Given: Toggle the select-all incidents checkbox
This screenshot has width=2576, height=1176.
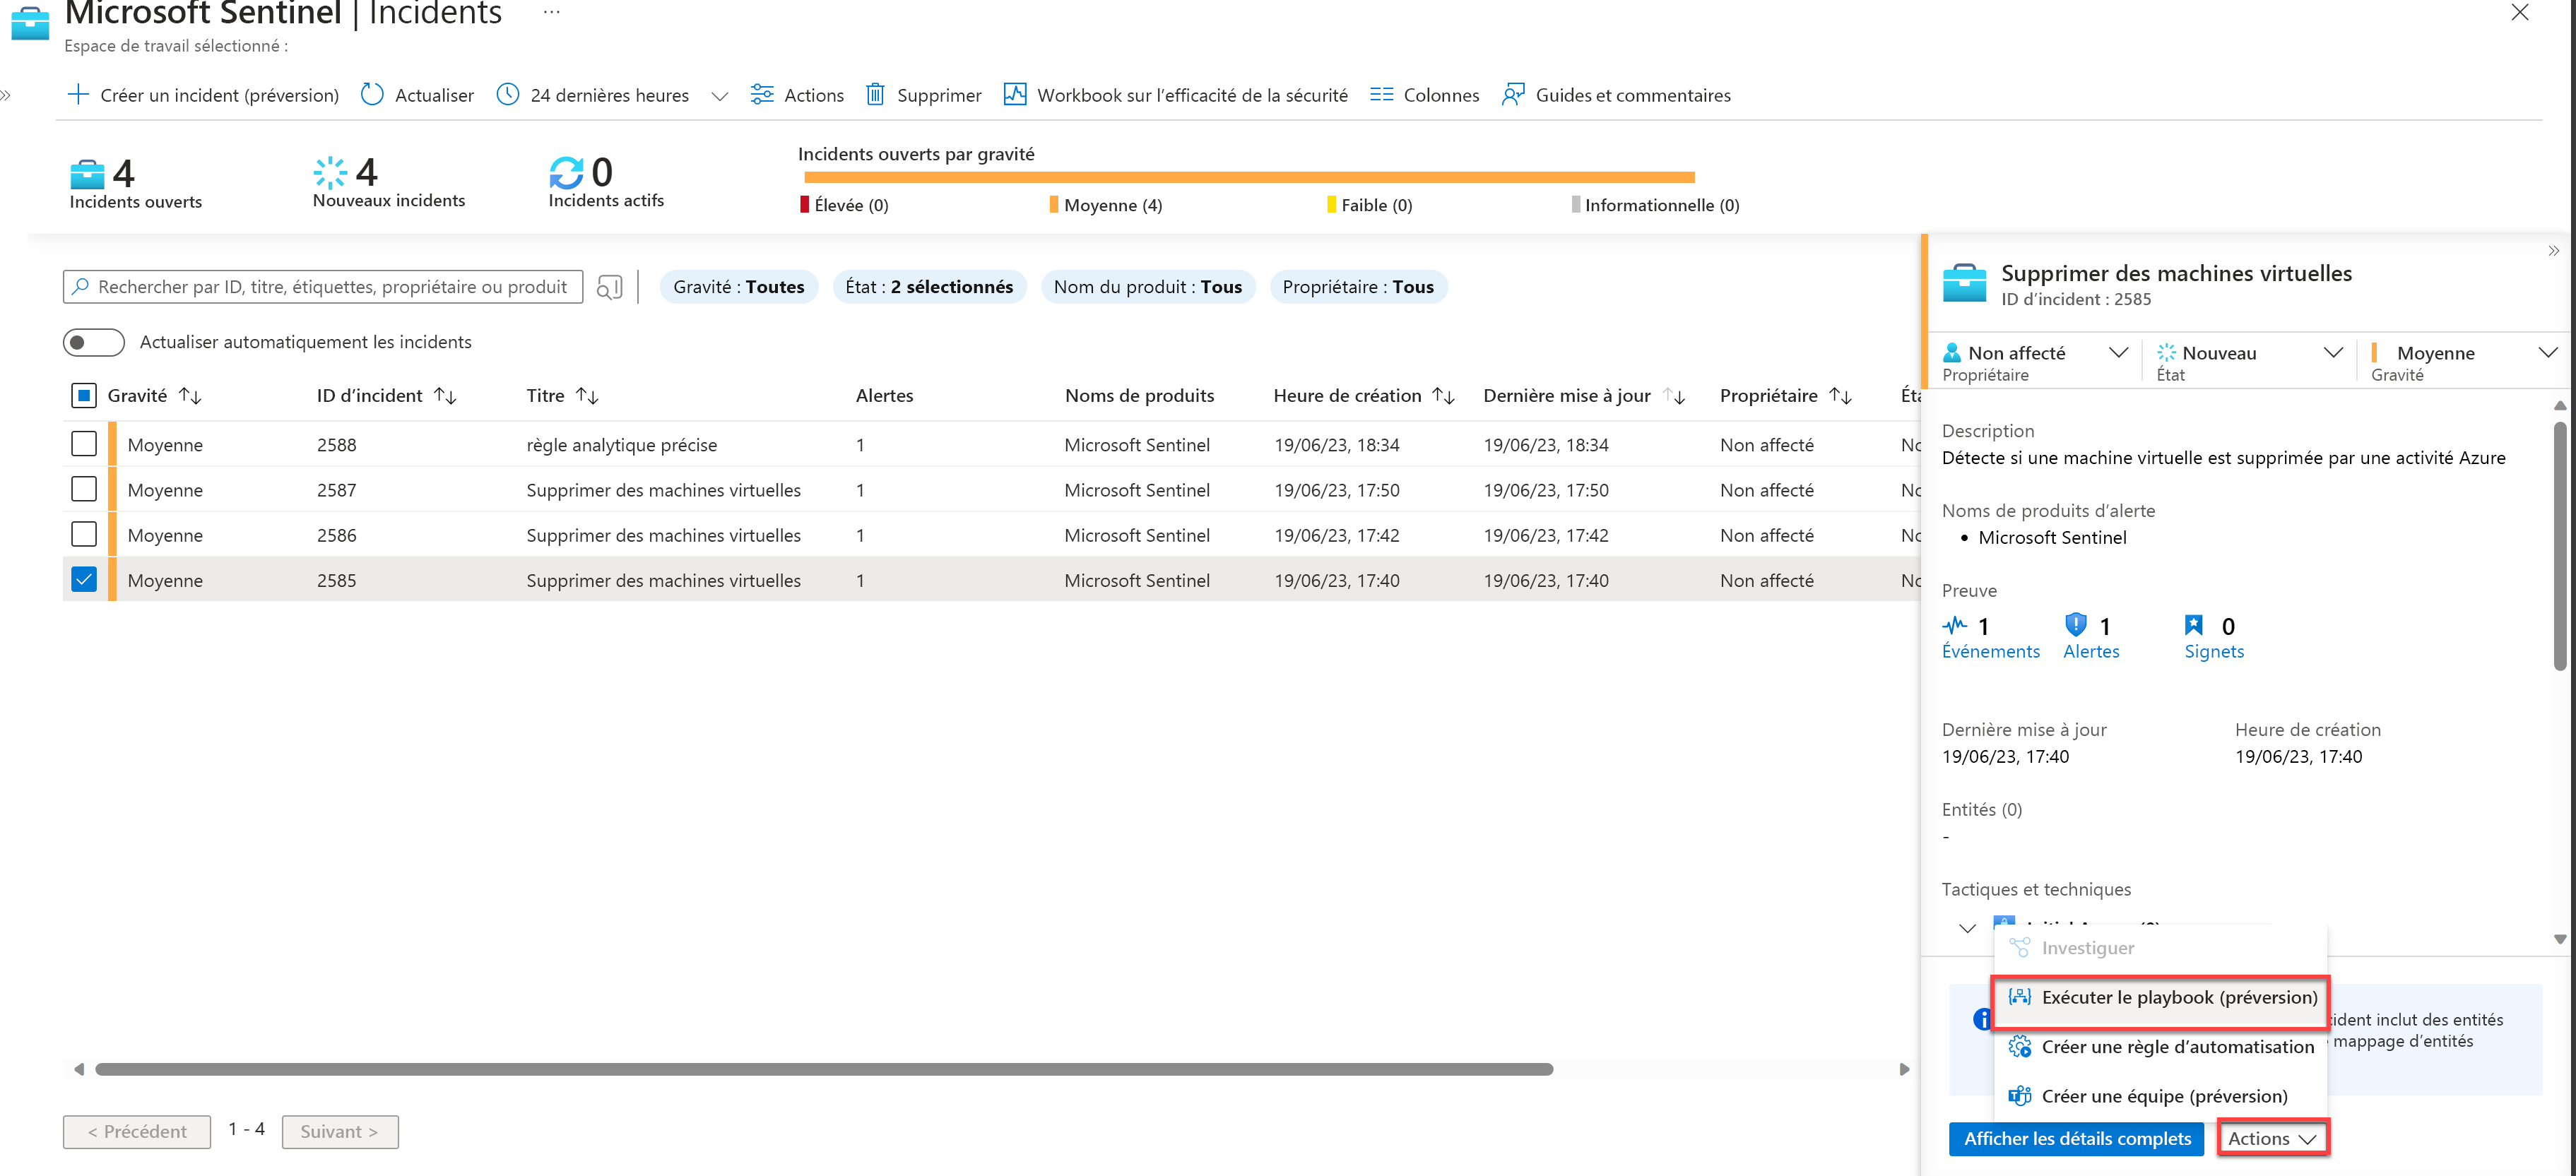Looking at the screenshot, I should pyautogui.click(x=84, y=396).
